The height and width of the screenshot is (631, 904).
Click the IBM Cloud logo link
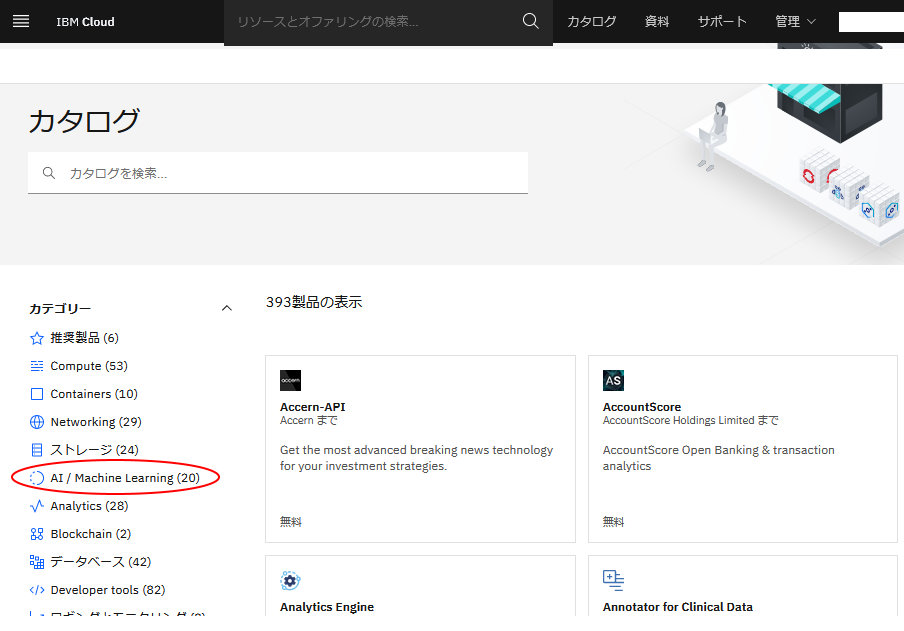[x=85, y=22]
